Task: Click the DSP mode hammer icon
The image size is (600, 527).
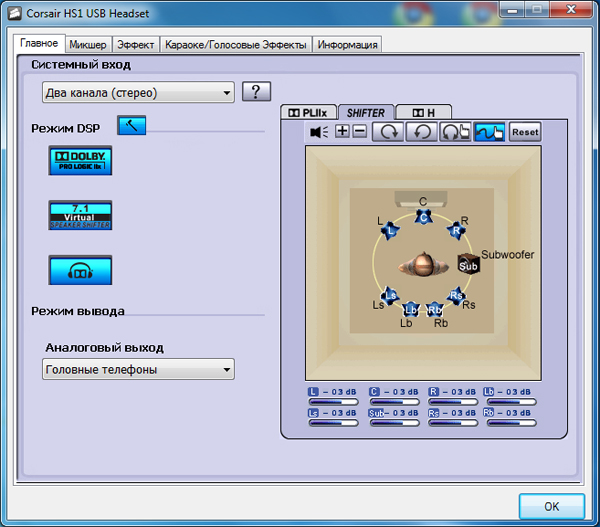Action: click(x=132, y=125)
